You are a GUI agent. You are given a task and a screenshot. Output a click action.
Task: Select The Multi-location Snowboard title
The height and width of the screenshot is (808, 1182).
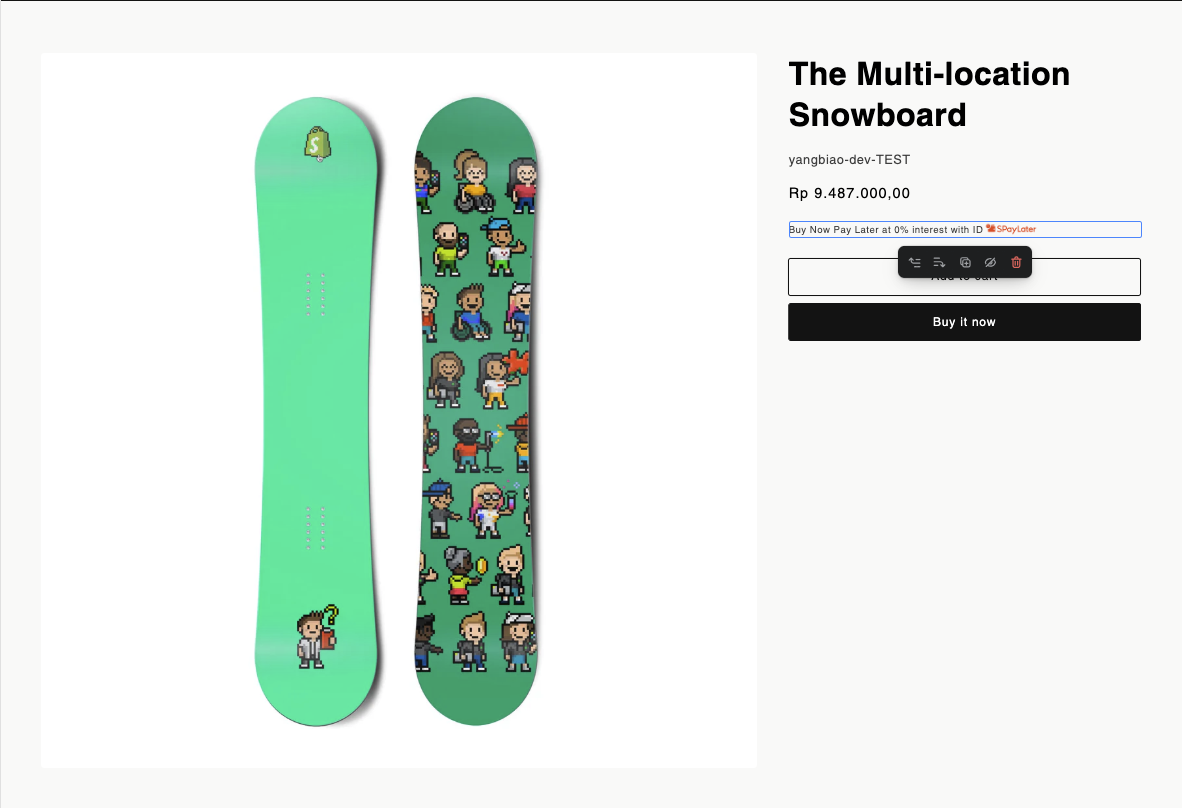(x=929, y=94)
